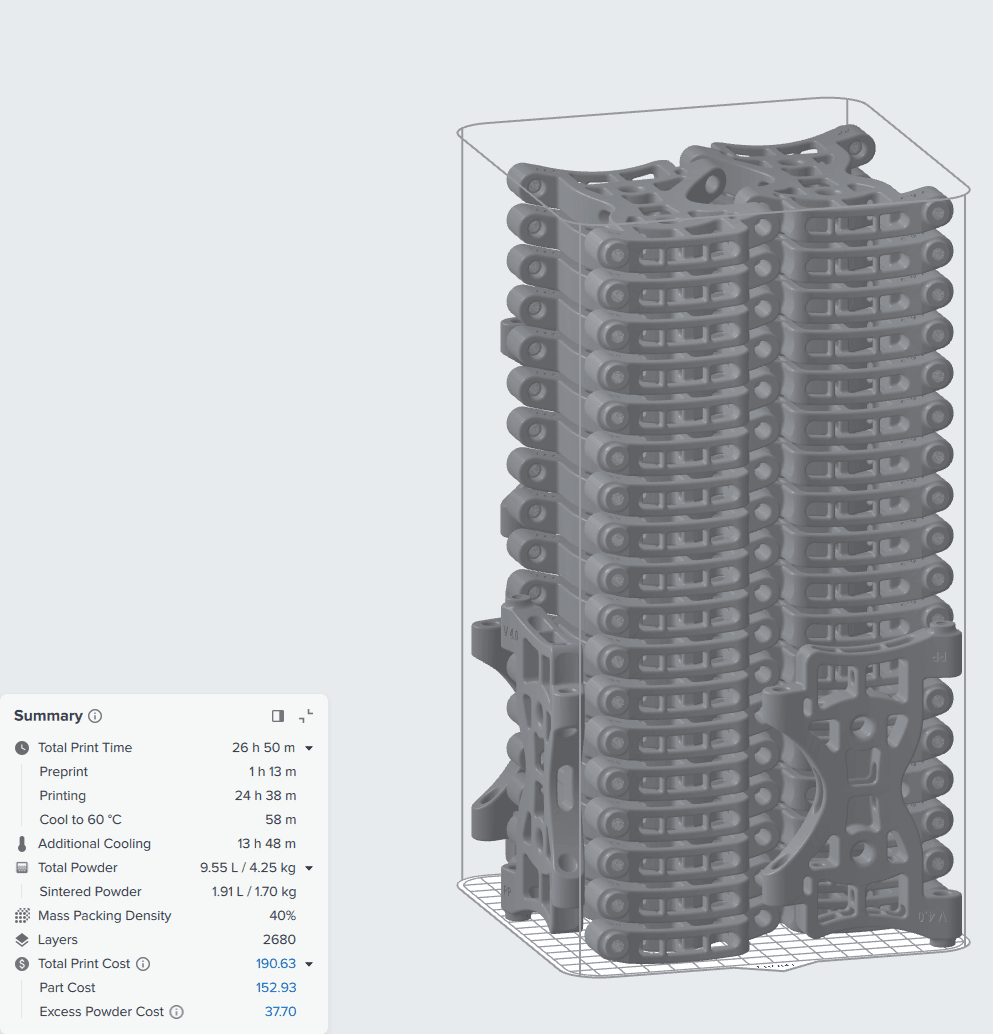Viewport: 993px width, 1034px height.
Task: Click the Total Print Time clock icon
Action: pos(22,748)
